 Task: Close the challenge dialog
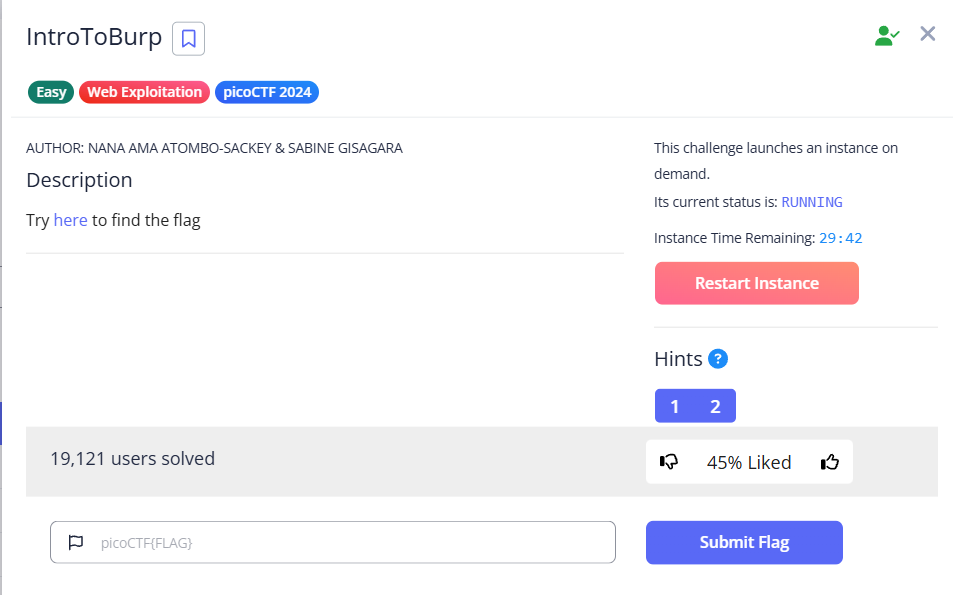(927, 33)
